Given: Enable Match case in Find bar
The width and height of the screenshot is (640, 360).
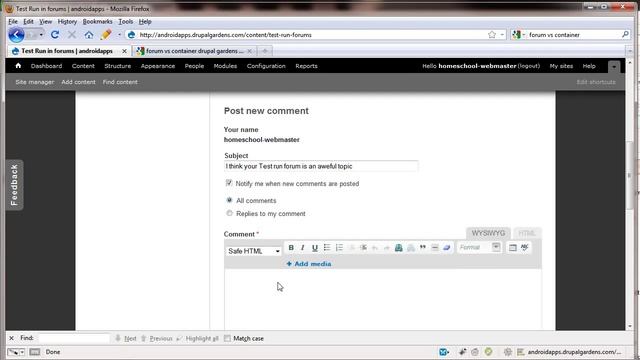Looking at the screenshot, I should pyautogui.click(x=227, y=338).
